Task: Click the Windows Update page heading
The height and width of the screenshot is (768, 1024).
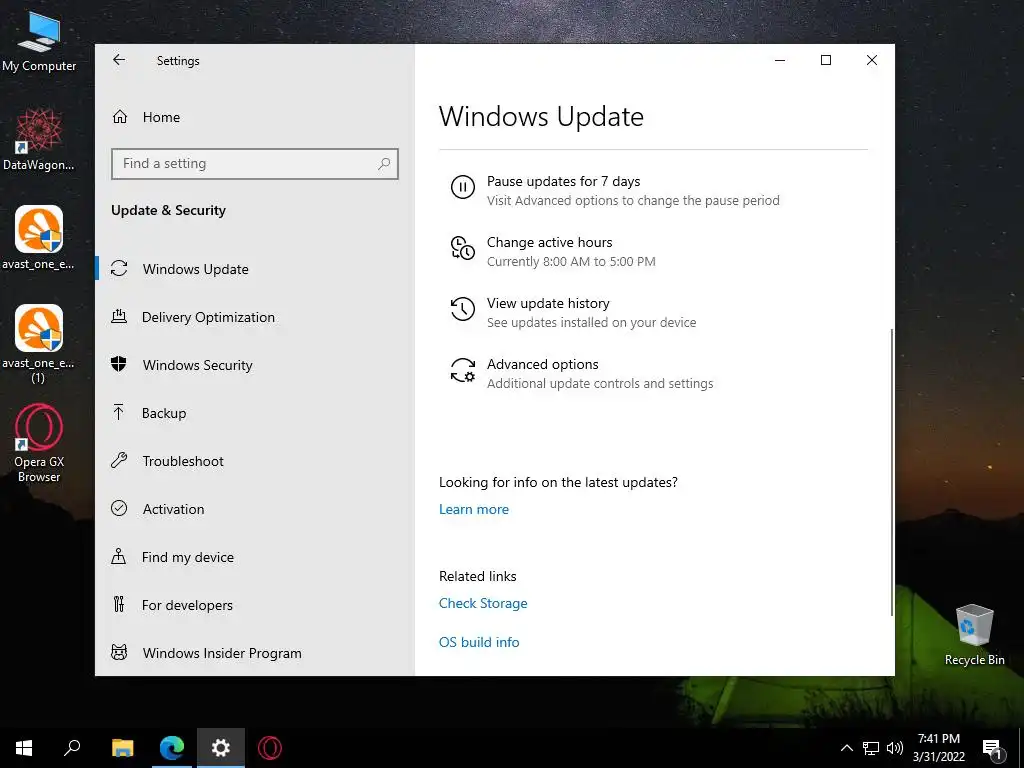Action: click(541, 117)
